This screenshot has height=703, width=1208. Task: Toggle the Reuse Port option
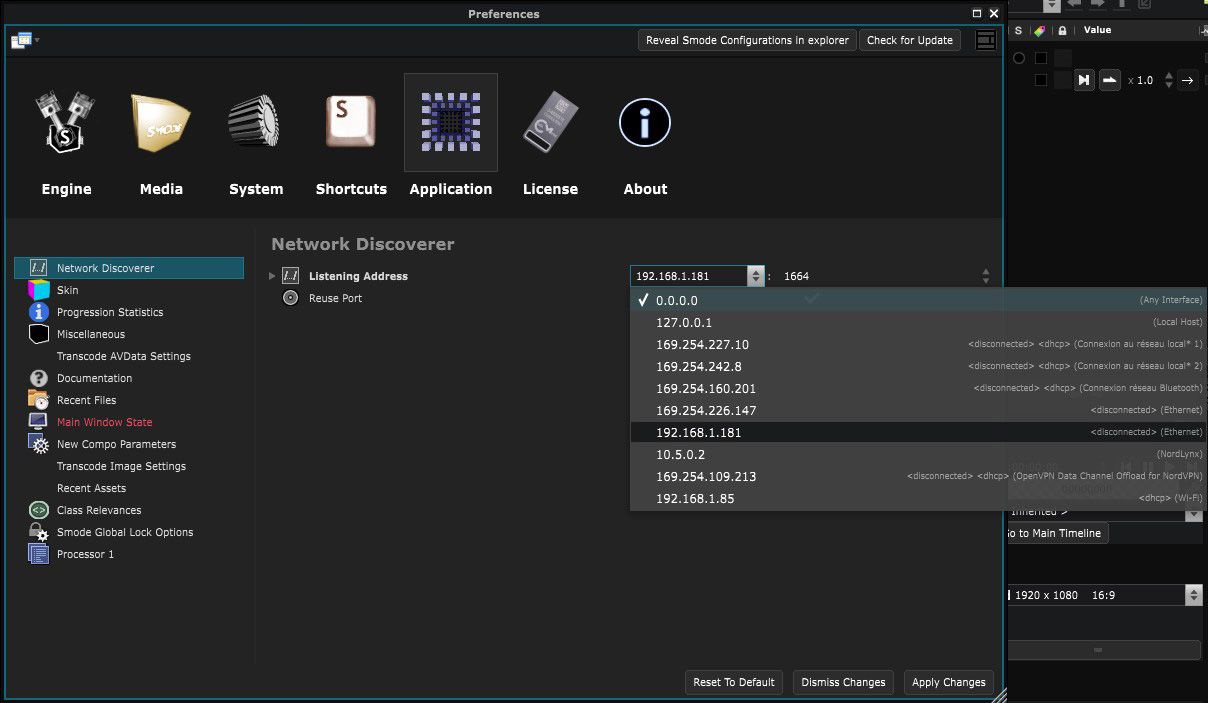[291, 298]
